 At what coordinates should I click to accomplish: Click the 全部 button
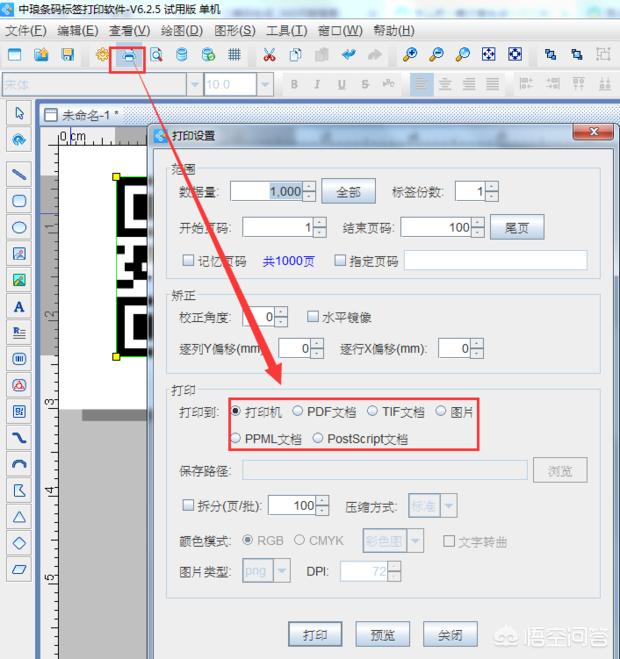coord(348,192)
